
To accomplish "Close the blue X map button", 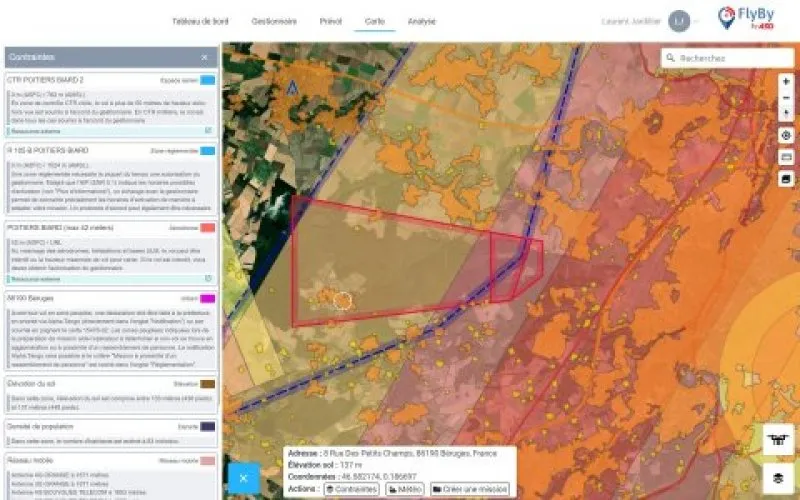I will 243,478.
